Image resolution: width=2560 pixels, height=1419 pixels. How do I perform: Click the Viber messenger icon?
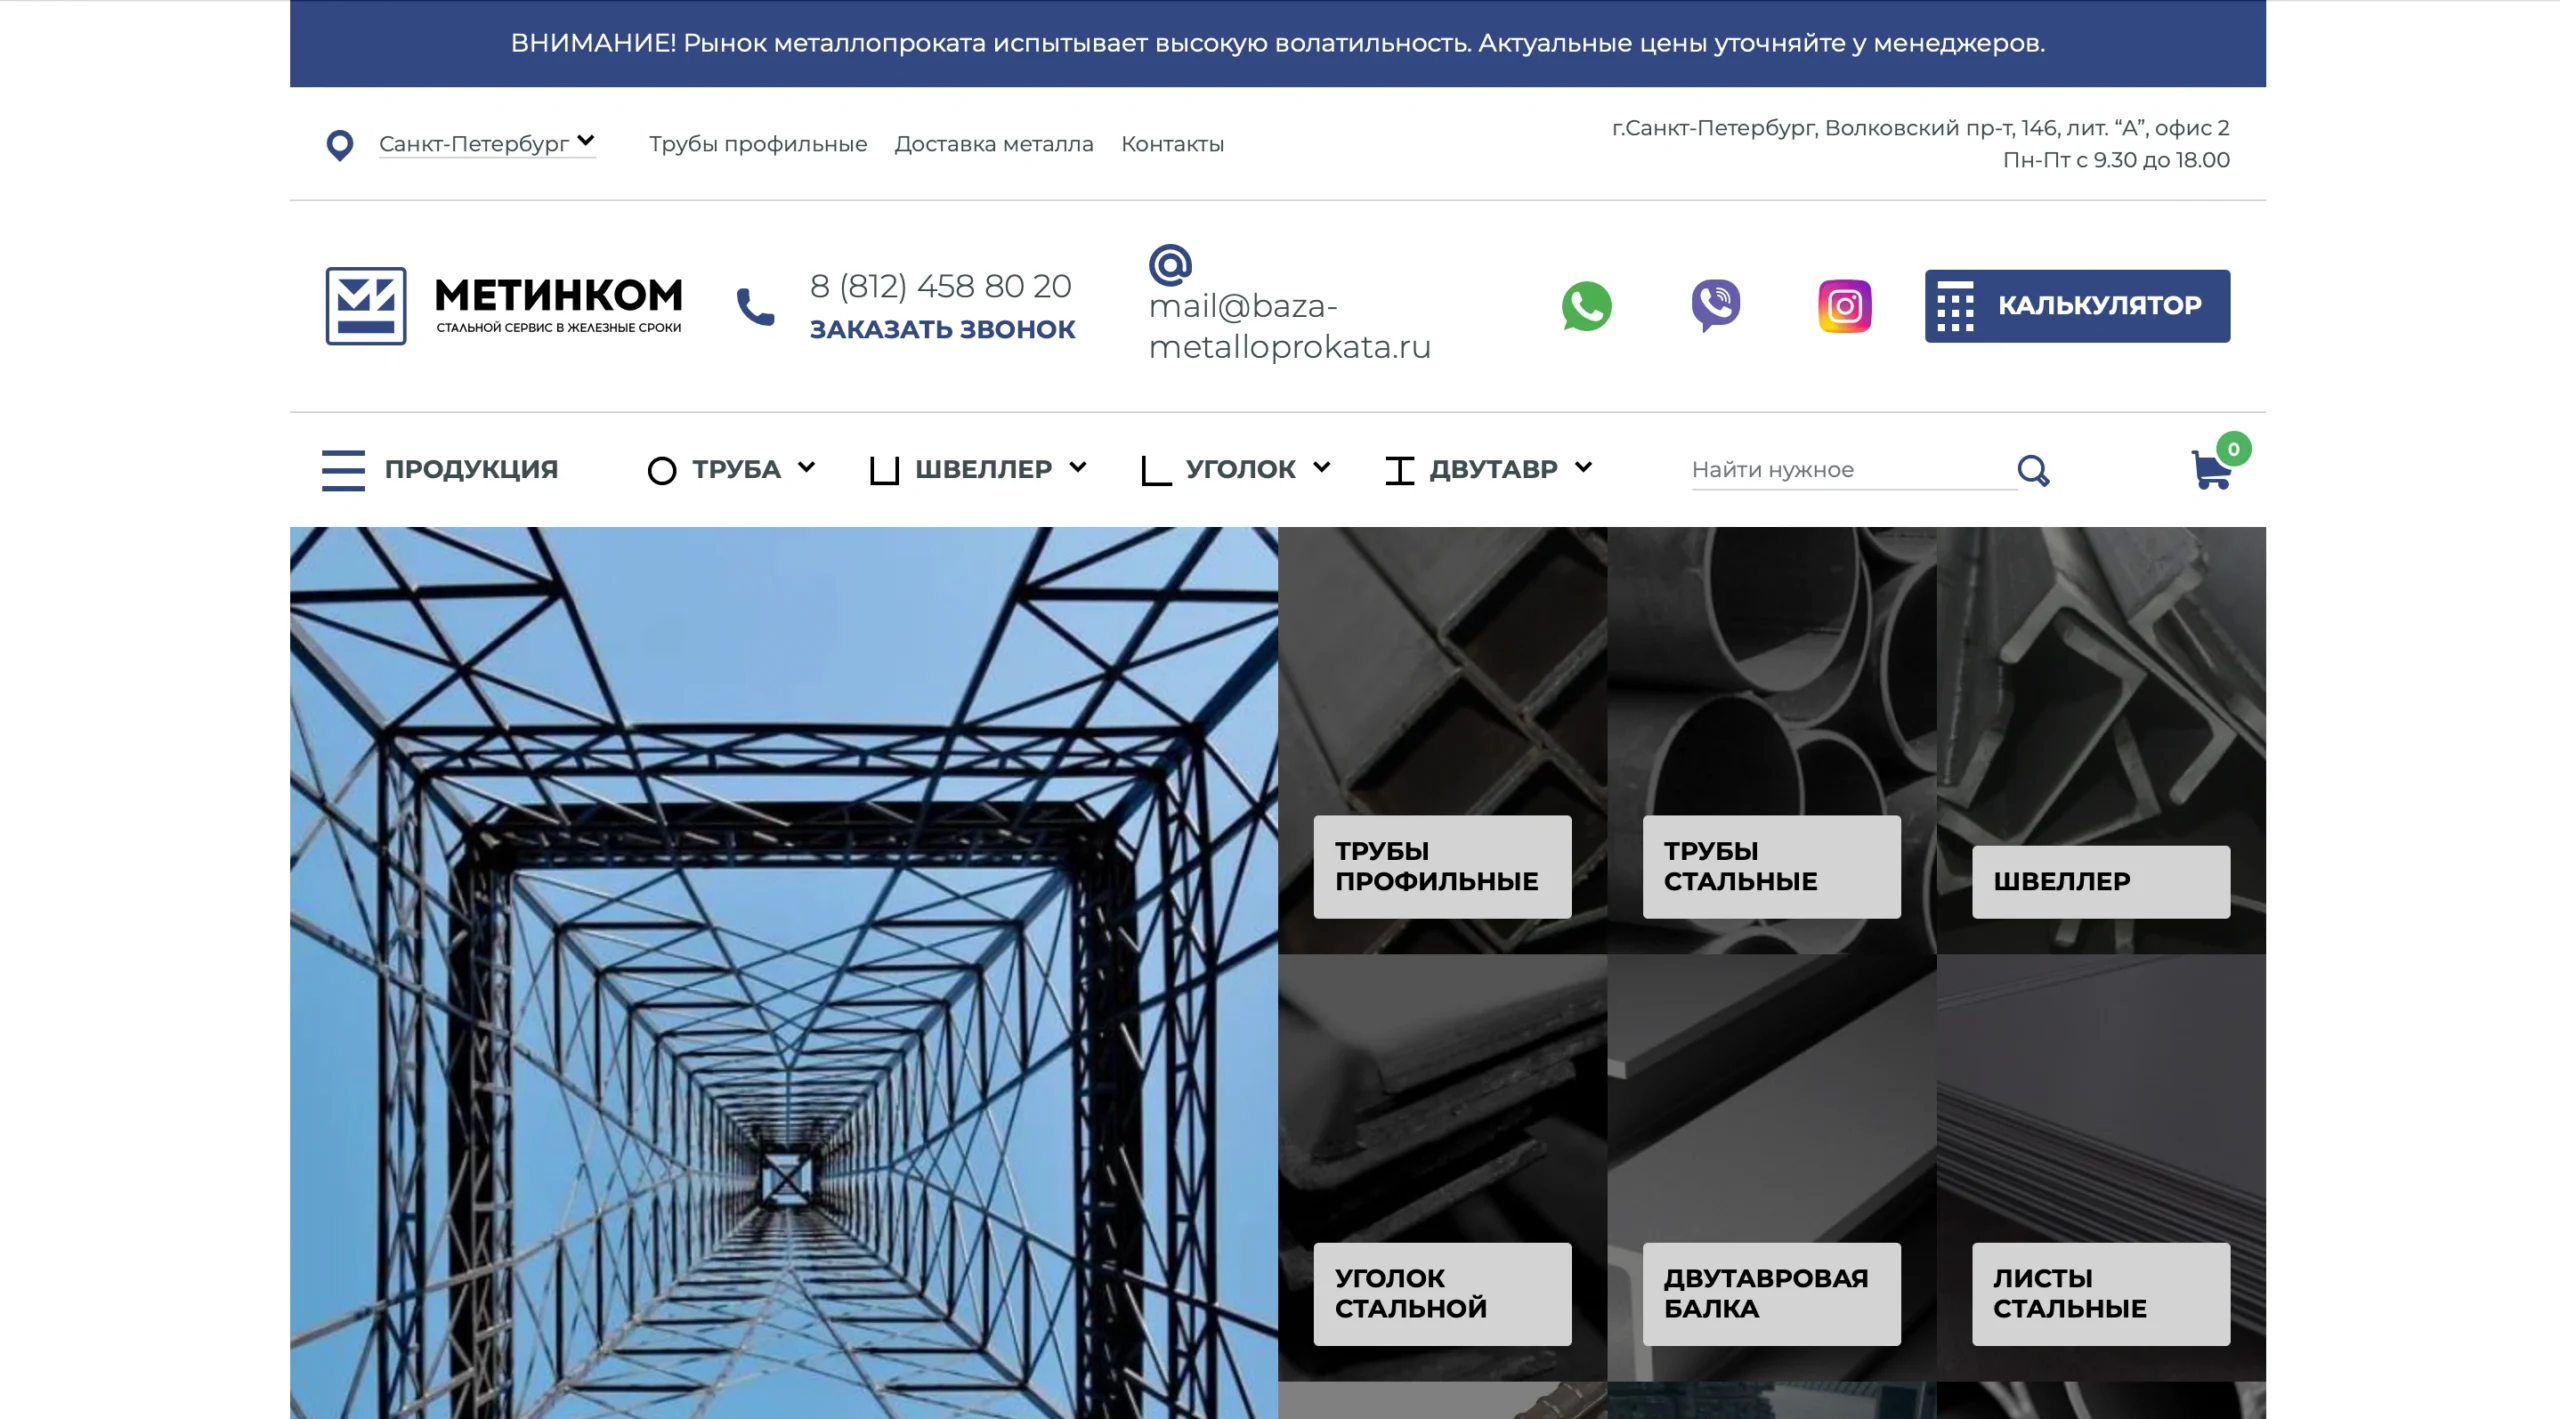1716,306
